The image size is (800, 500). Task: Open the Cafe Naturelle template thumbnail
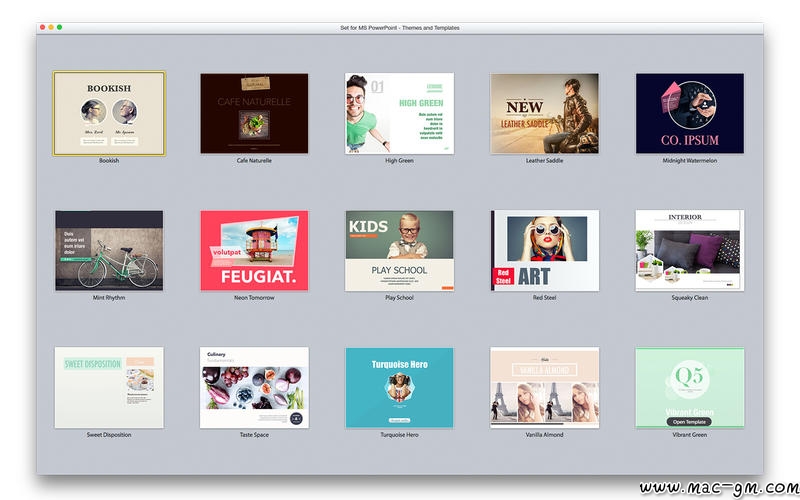pyautogui.click(x=254, y=113)
